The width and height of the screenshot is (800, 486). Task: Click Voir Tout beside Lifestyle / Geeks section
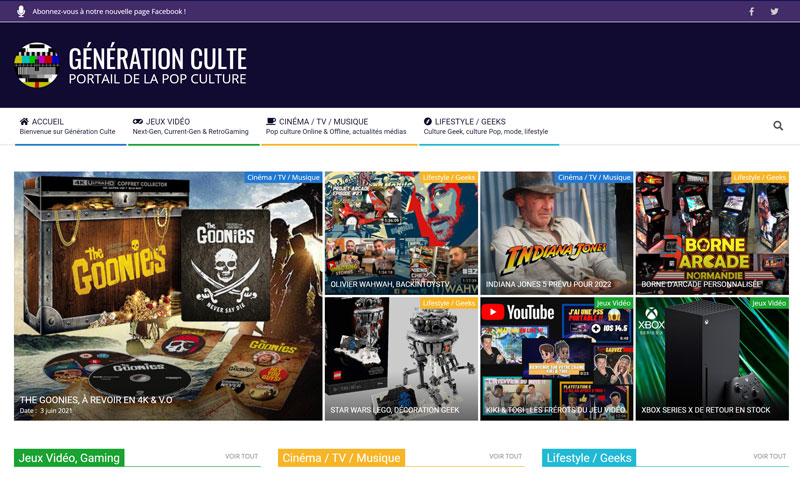[x=770, y=457]
